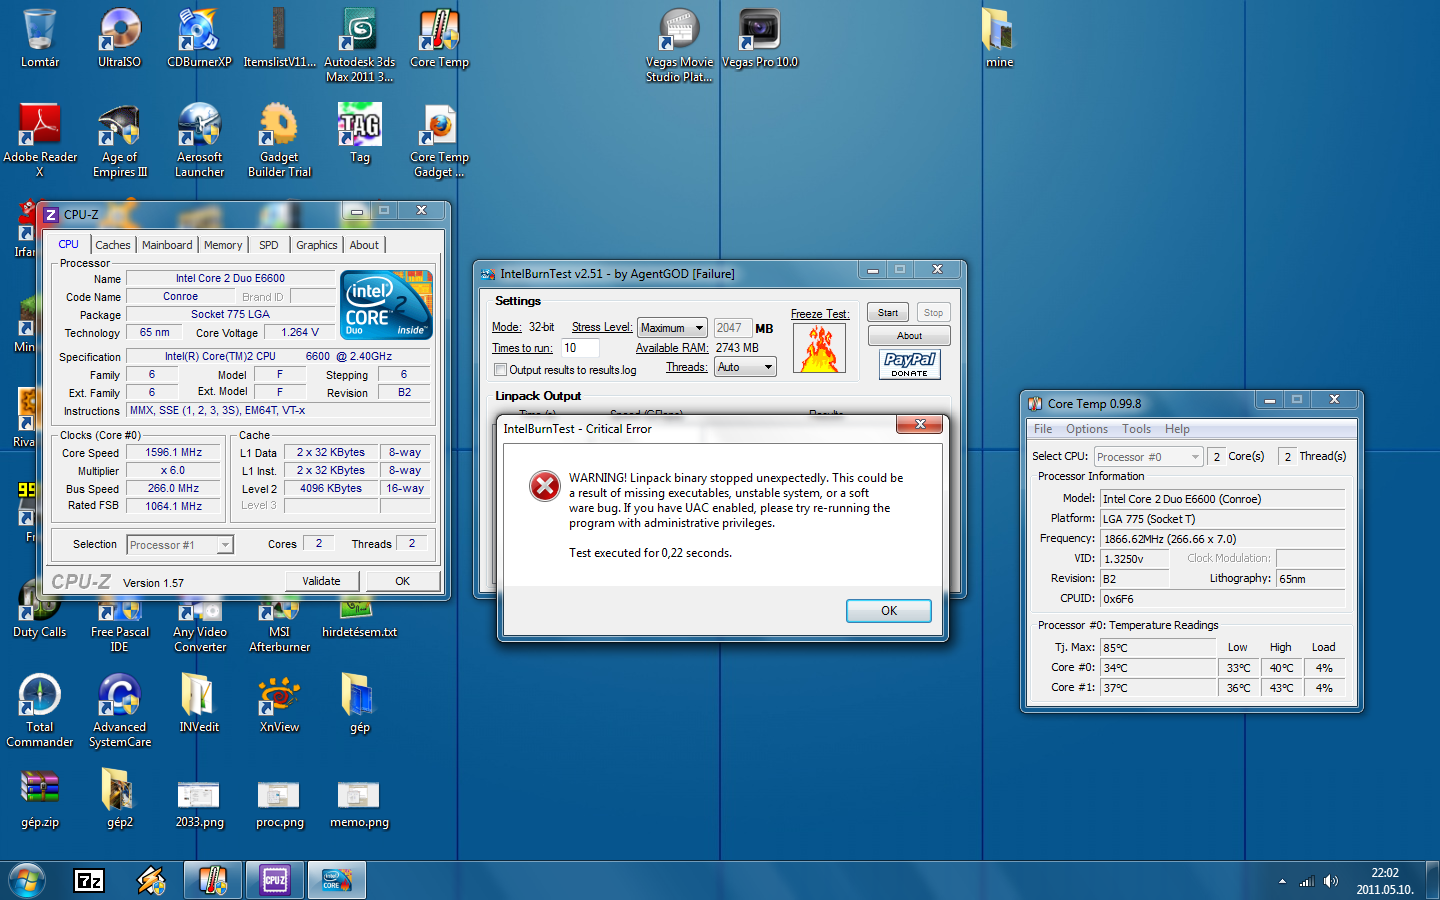
Task: Open the Stress Level dropdown in IntelBurnTest
Action: click(x=672, y=328)
